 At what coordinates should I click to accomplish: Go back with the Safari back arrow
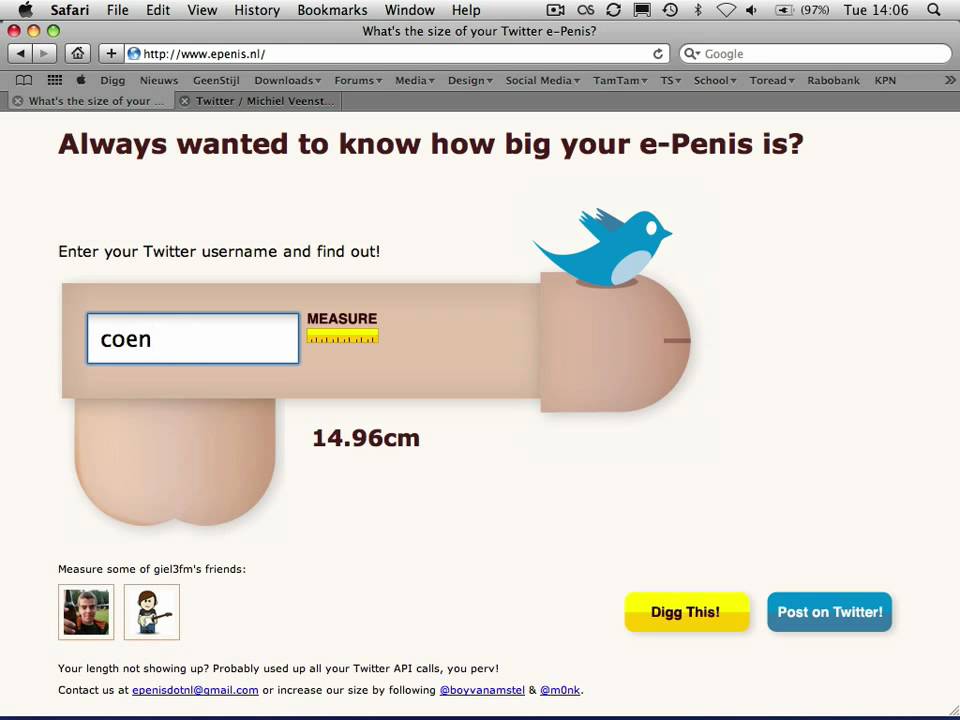[x=20, y=54]
